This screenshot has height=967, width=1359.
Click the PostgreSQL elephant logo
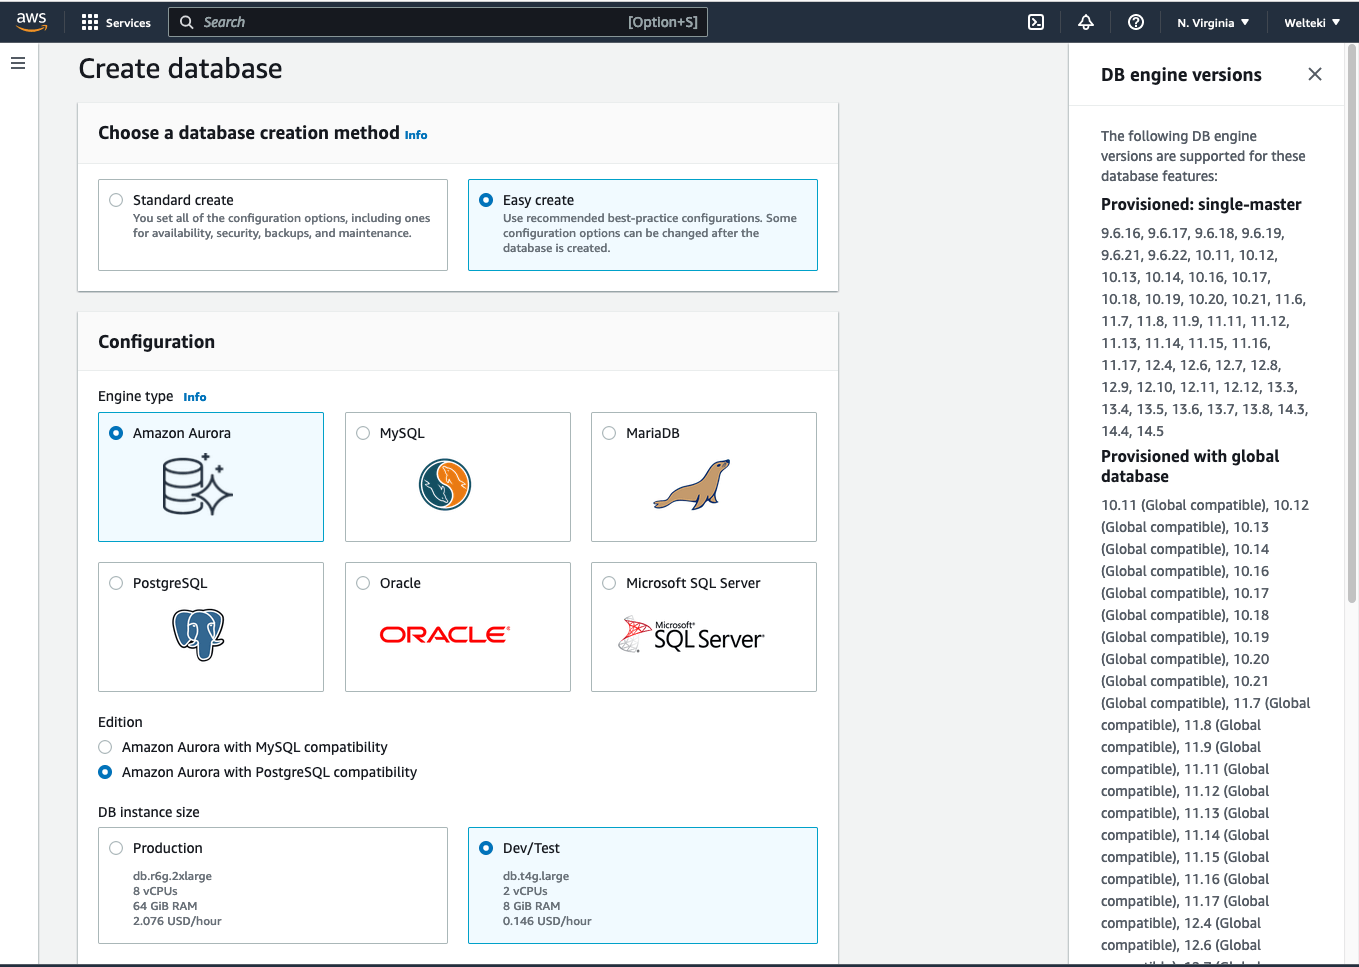(x=198, y=635)
